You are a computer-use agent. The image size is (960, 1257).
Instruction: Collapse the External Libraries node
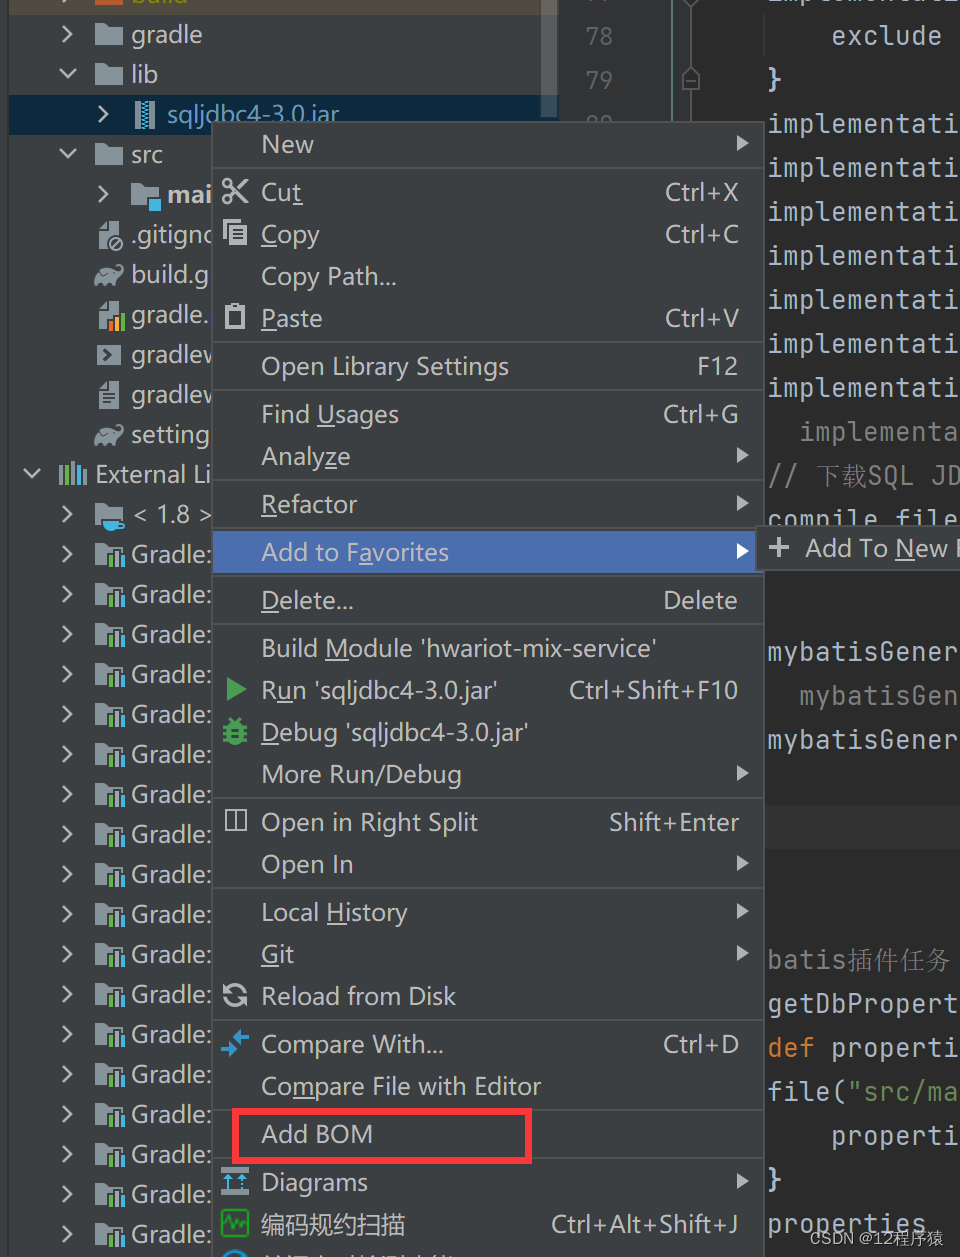(x=30, y=474)
